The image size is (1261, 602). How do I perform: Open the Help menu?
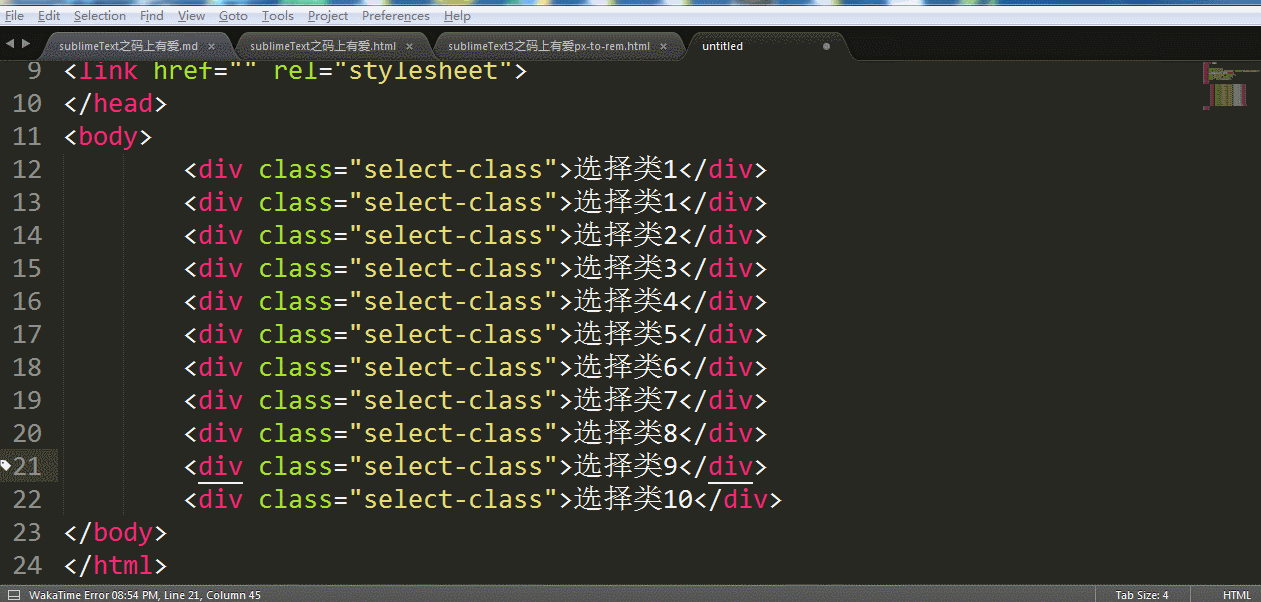[457, 16]
